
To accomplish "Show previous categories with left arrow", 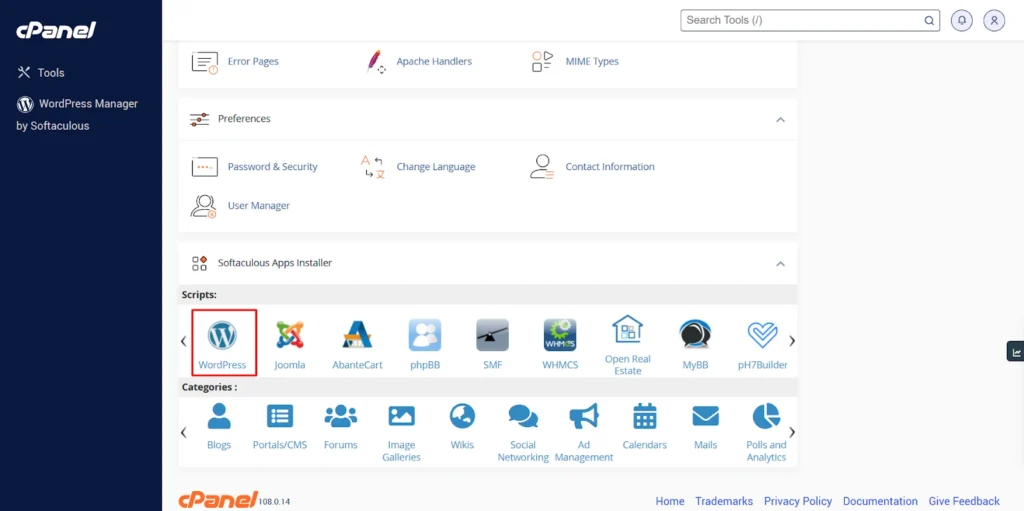I will coord(184,432).
